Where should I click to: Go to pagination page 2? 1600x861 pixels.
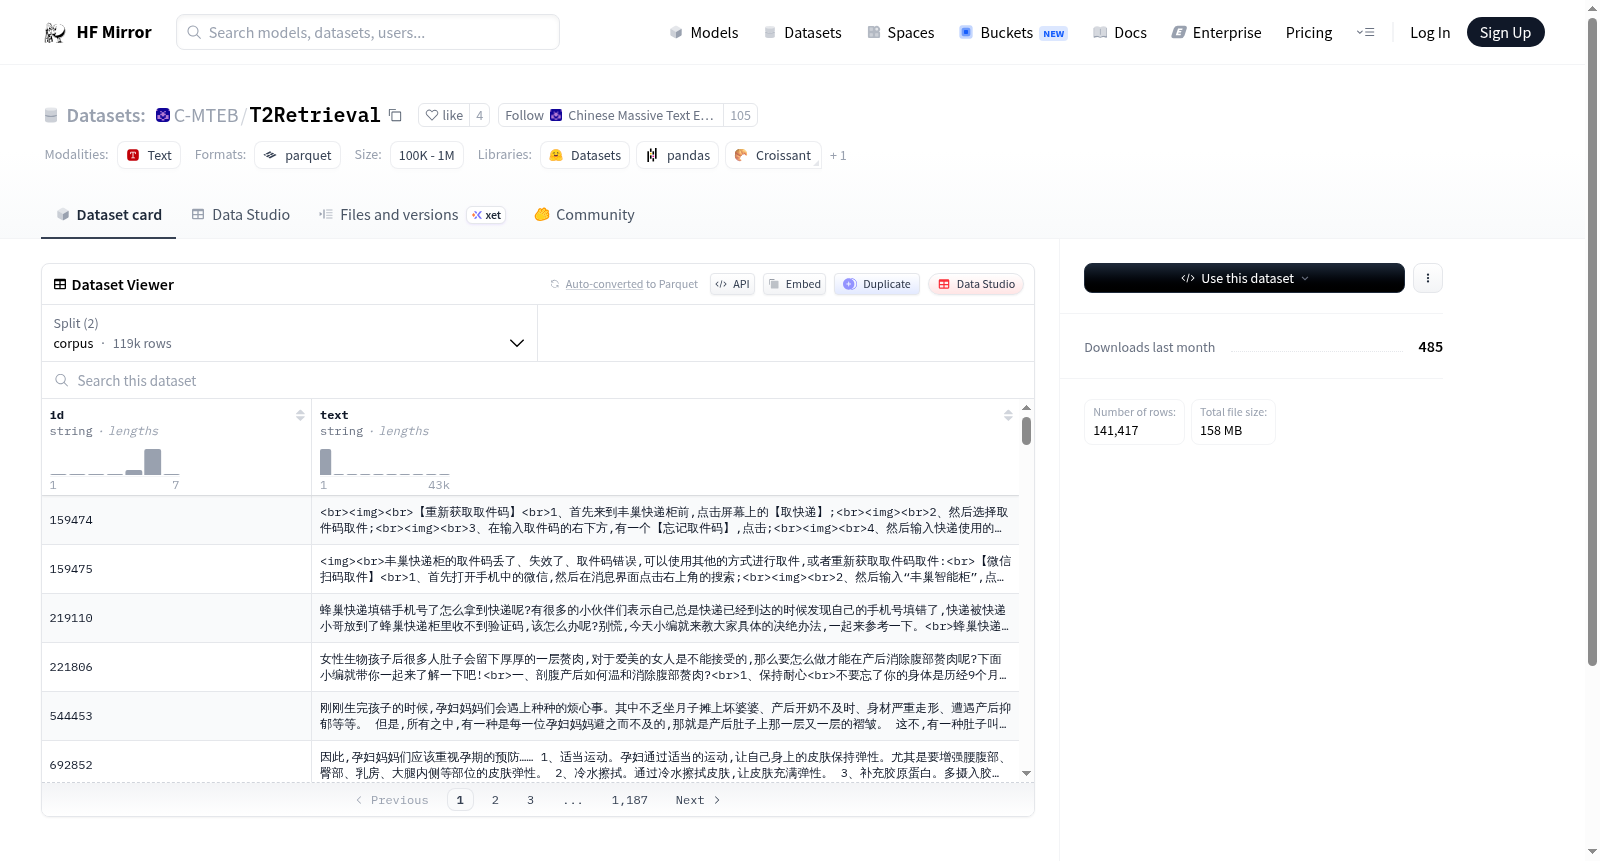(x=495, y=800)
